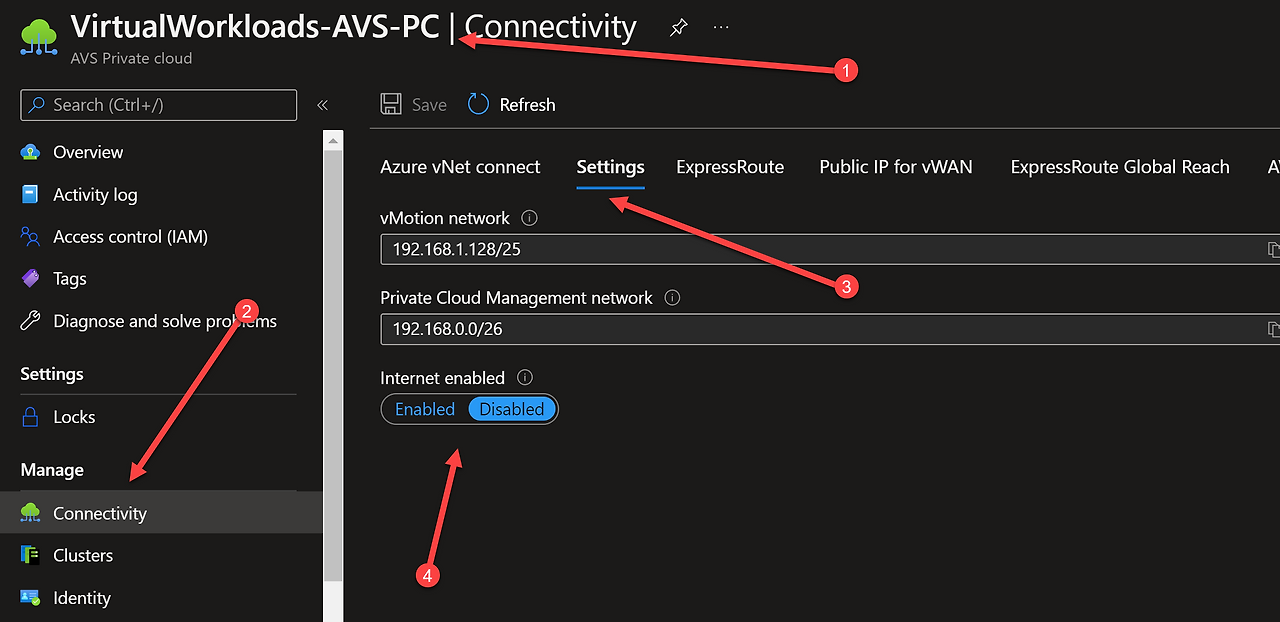Click vMotion network info icon

(x=530, y=218)
